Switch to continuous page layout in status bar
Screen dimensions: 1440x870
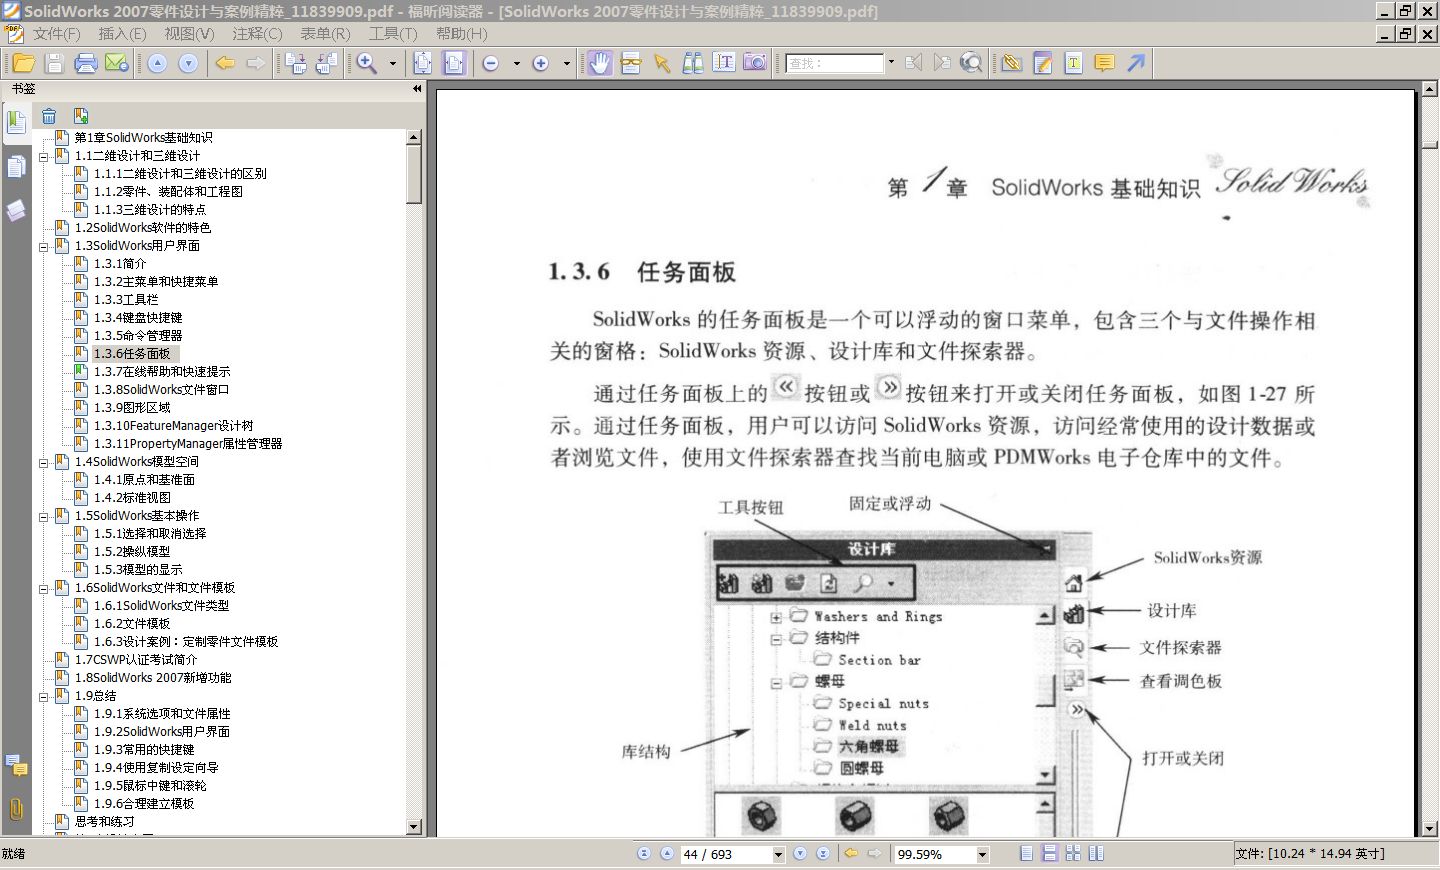pos(1049,853)
